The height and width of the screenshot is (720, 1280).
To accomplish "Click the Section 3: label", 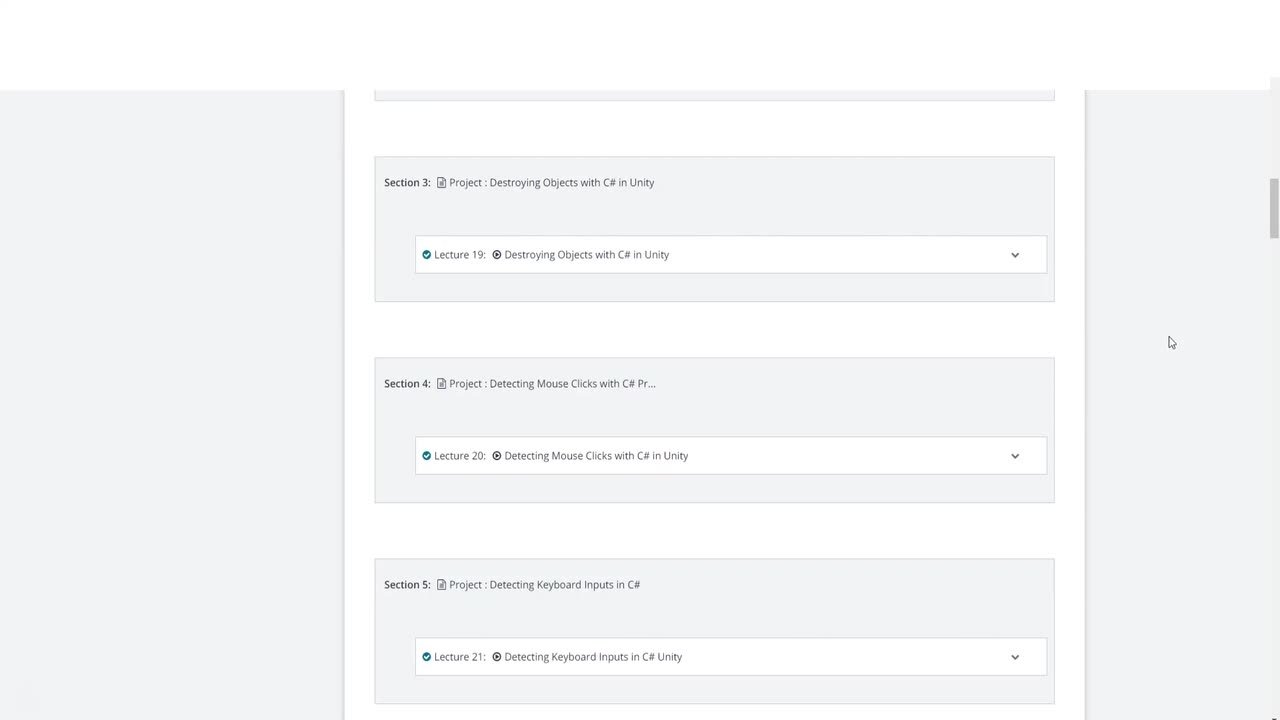I will click(407, 183).
